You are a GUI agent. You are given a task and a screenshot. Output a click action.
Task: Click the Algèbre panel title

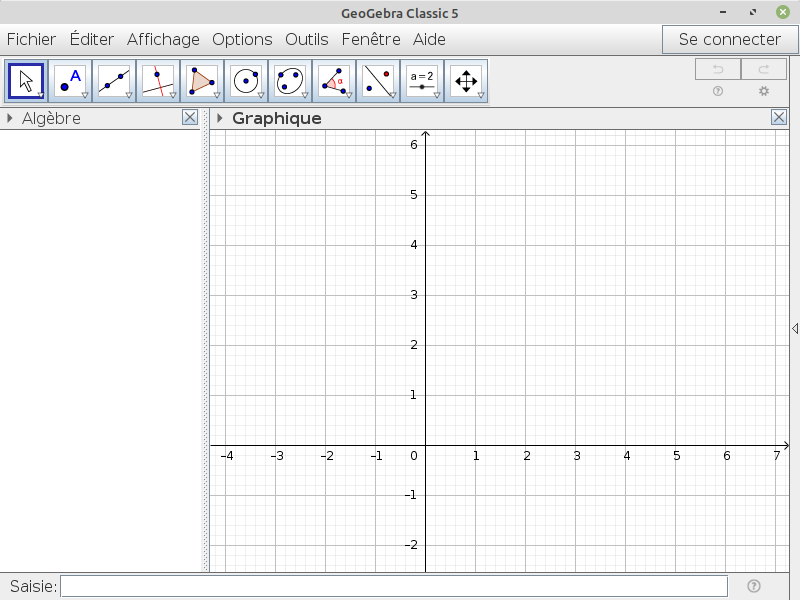tap(51, 118)
